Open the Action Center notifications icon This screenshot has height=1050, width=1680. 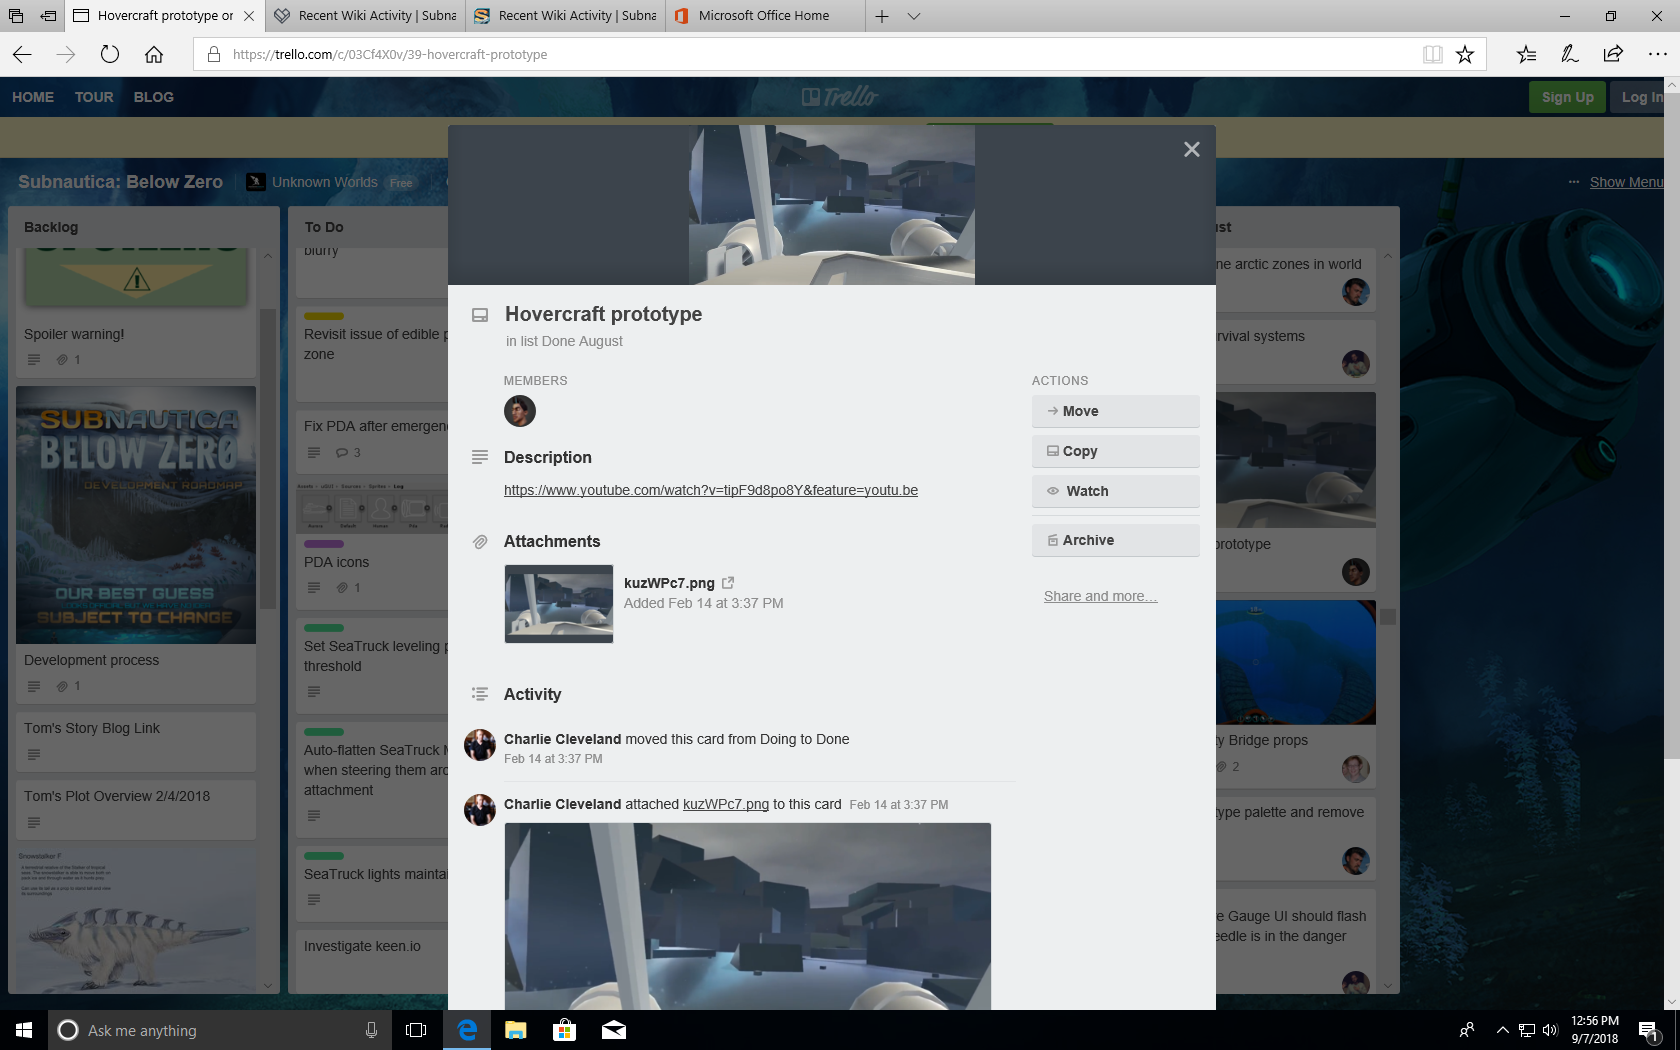[x=1648, y=1030]
